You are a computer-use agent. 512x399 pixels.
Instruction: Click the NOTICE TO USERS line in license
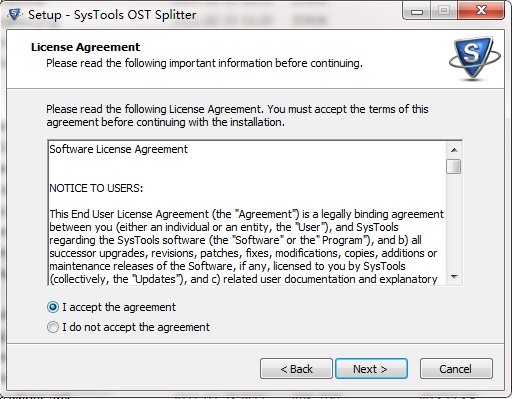click(x=96, y=188)
